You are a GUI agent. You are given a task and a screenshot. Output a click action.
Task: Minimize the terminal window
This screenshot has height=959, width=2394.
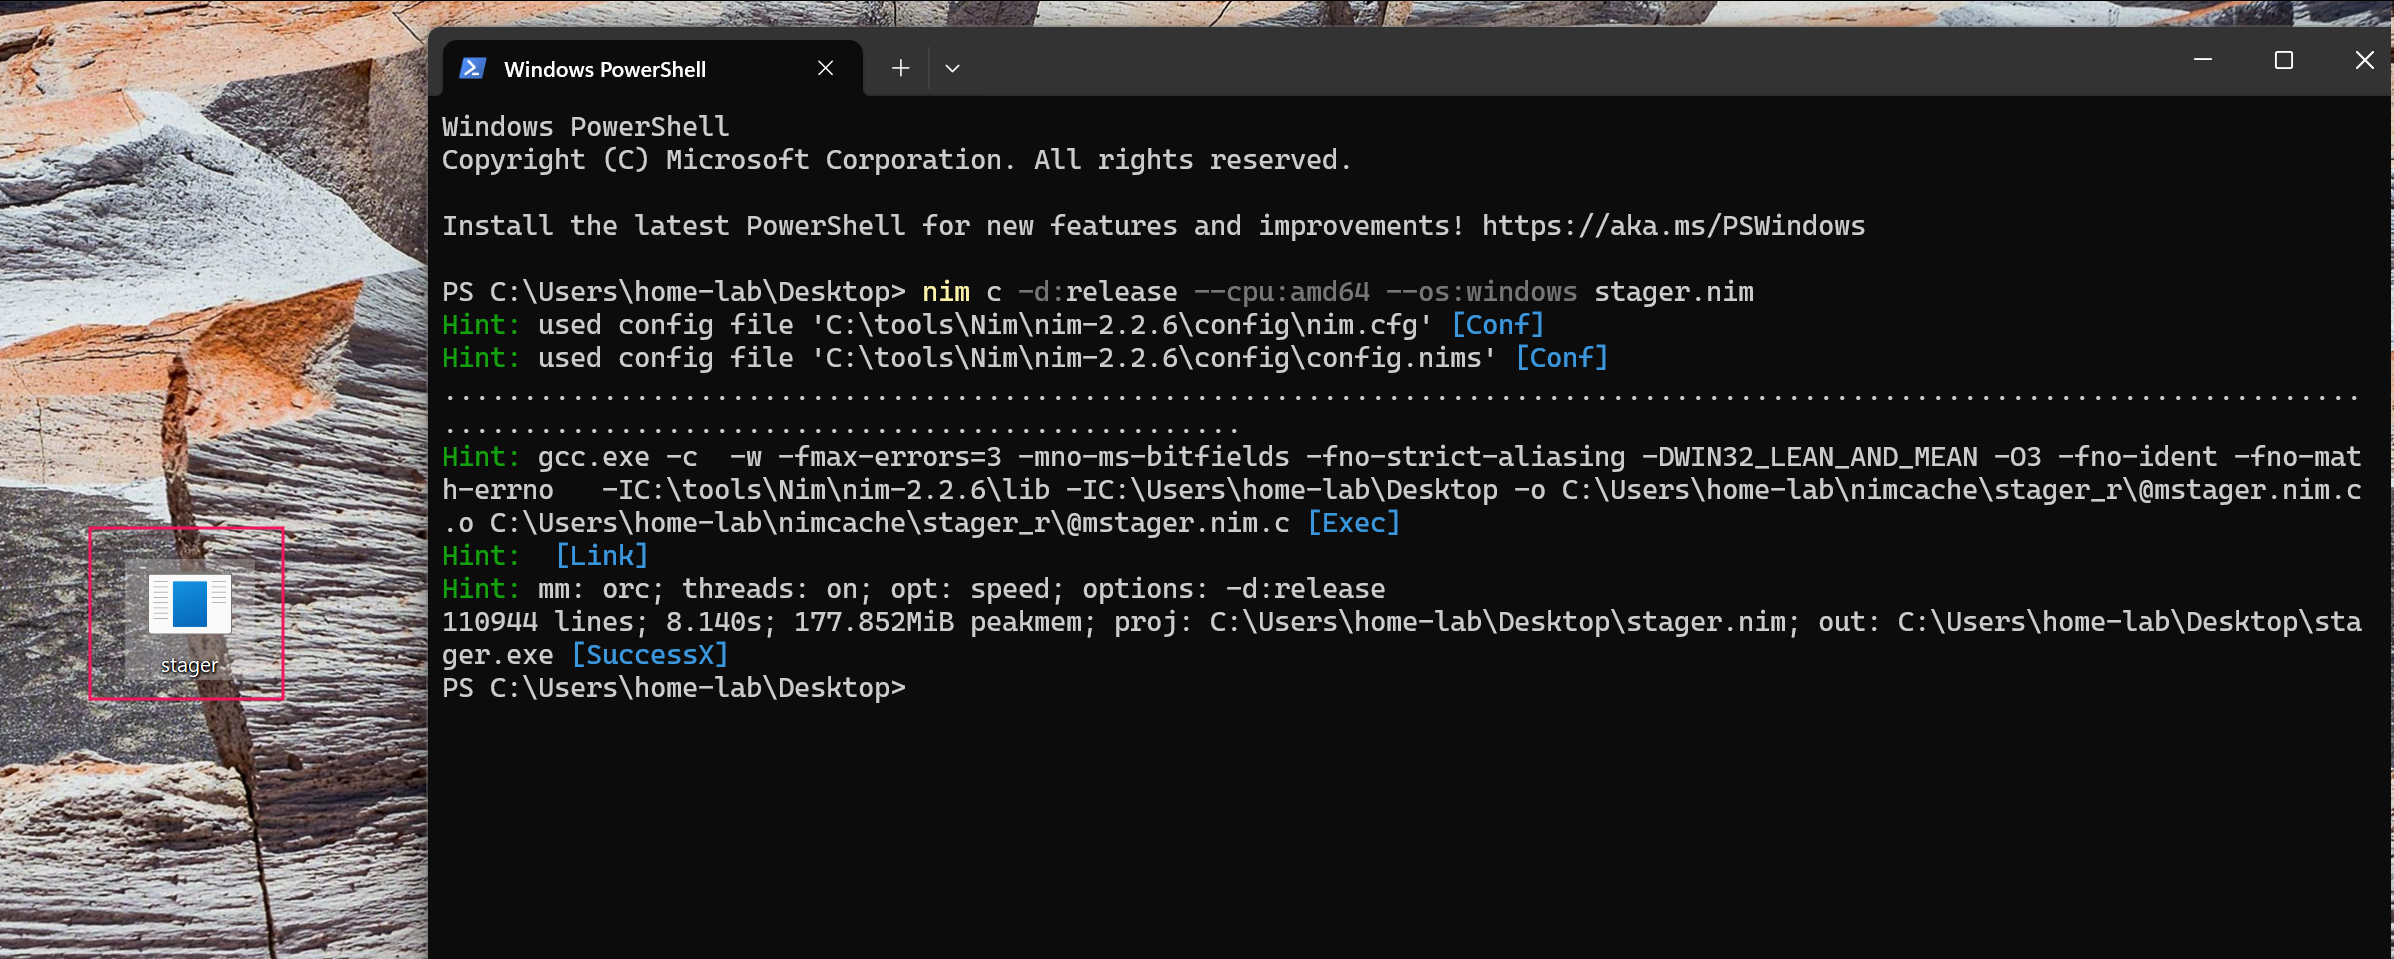pyautogui.click(x=2202, y=60)
